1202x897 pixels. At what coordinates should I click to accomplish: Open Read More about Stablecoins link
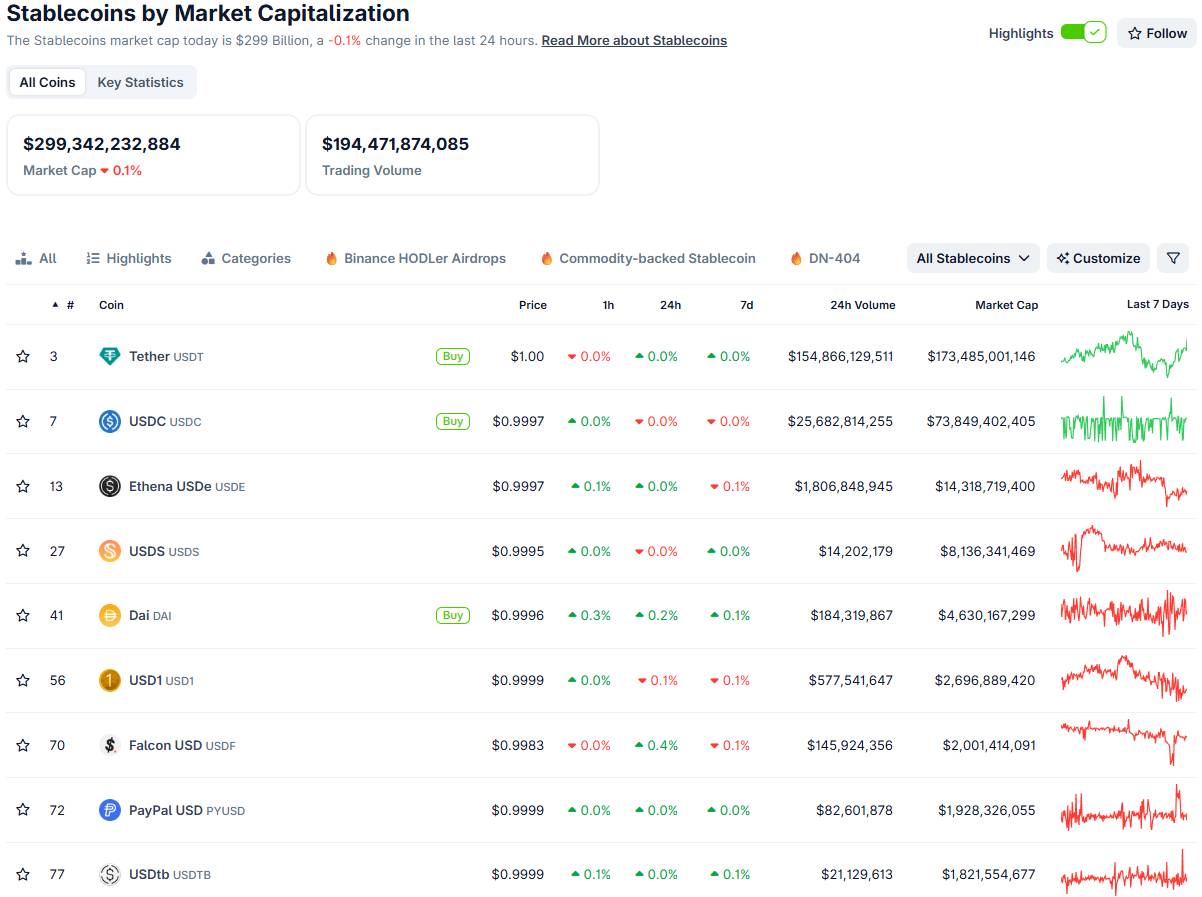pos(634,41)
